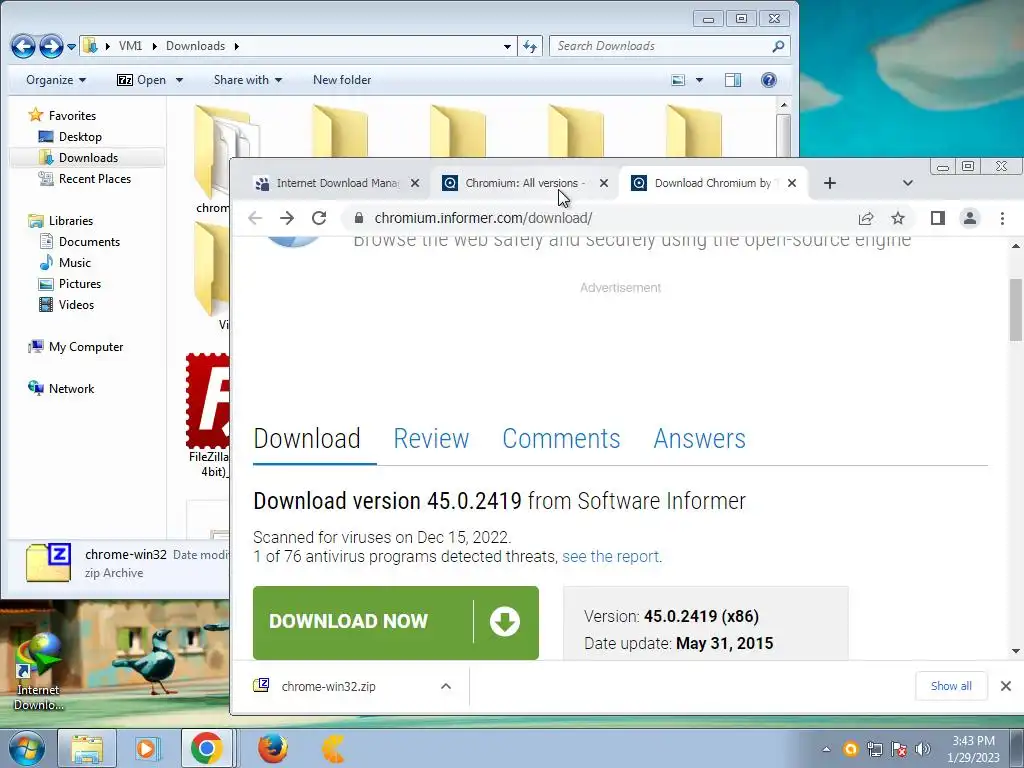
Task: Open the Answers page tab
Action: (699, 438)
